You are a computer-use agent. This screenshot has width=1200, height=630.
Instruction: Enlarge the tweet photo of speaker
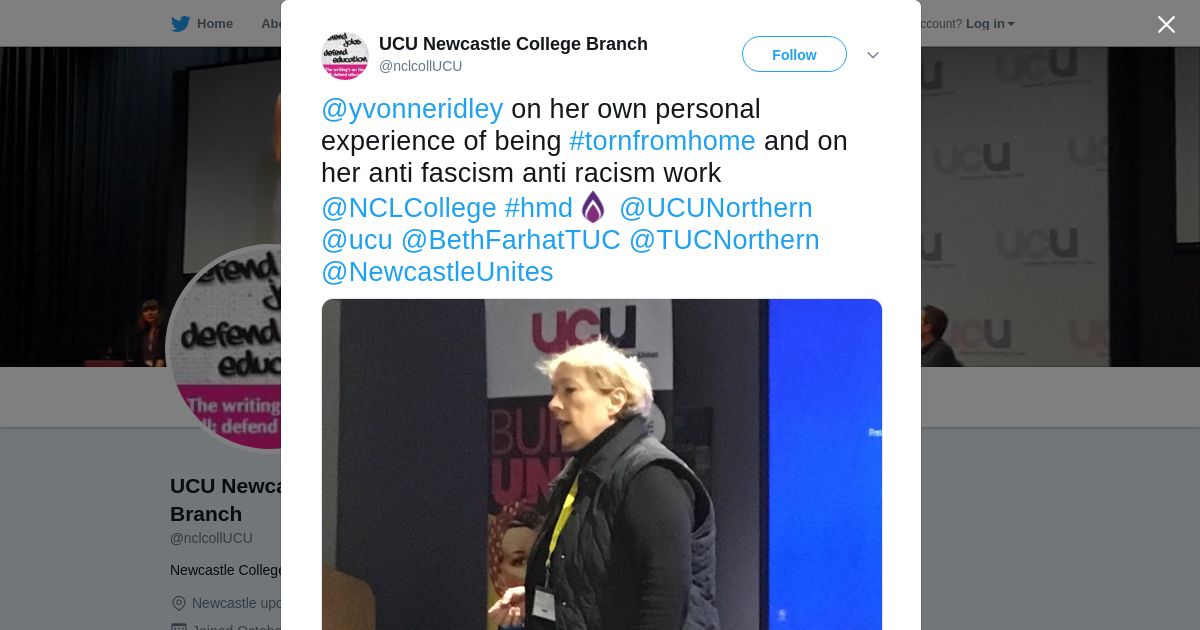602,464
